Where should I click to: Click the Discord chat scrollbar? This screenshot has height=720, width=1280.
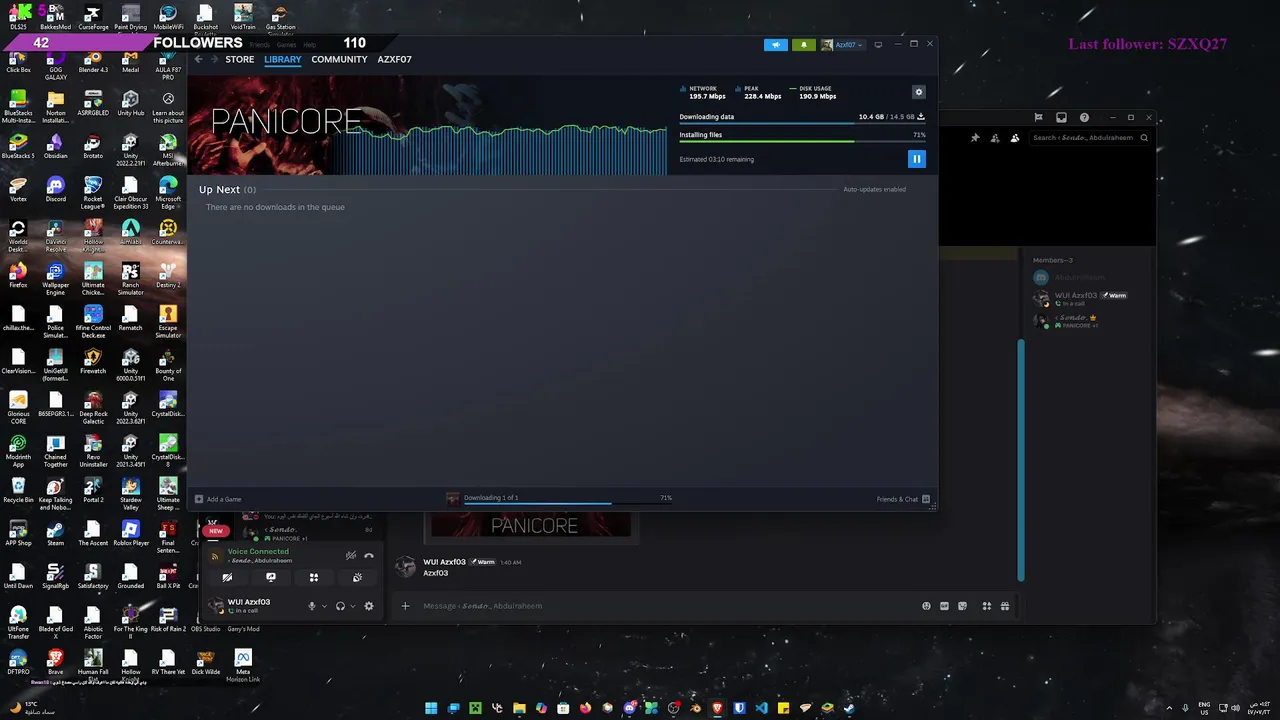click(x=1021, y=460)
